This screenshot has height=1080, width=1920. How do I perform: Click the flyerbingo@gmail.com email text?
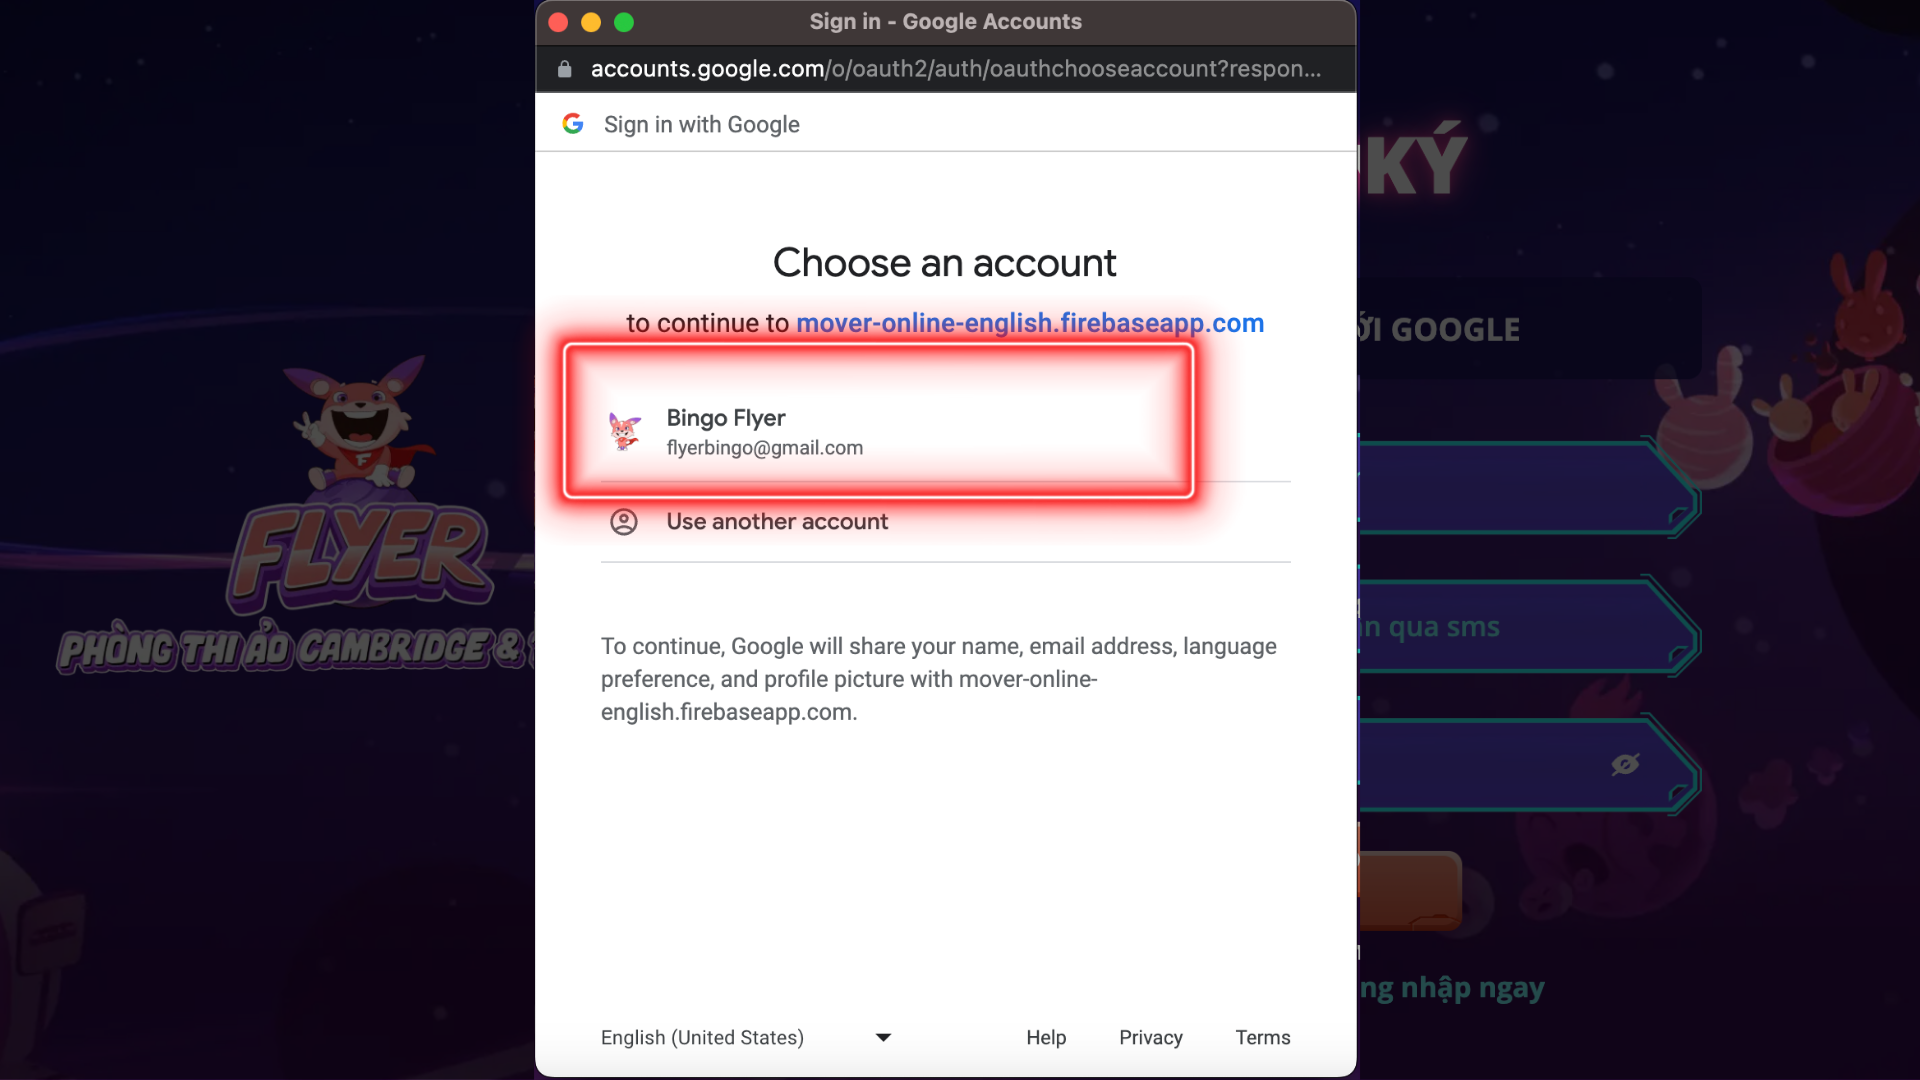tap(764, 448)
